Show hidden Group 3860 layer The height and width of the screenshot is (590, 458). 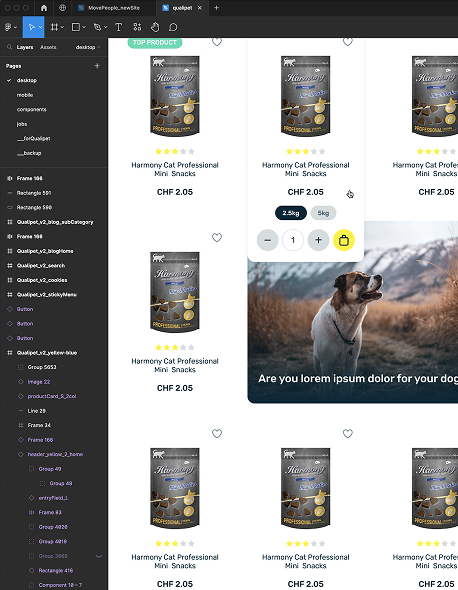point(99,556)
